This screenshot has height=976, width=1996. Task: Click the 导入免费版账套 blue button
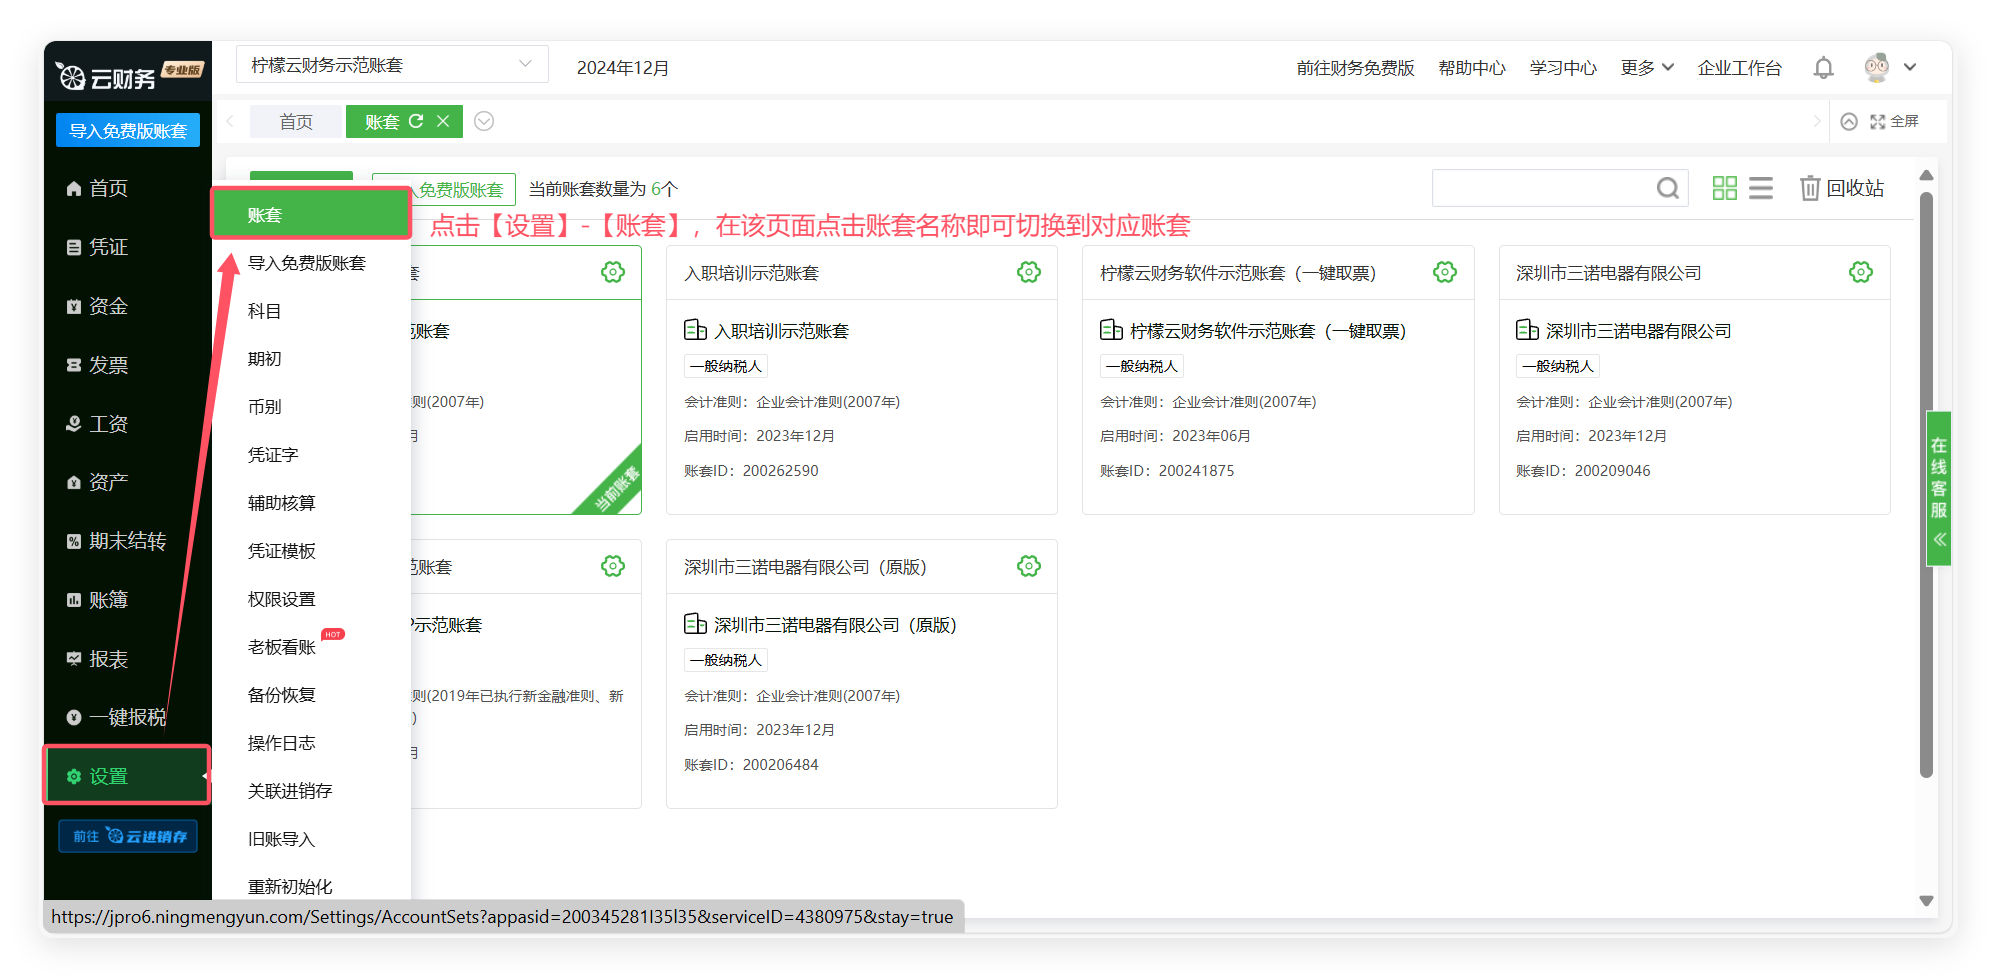click(x=128, y=131)
